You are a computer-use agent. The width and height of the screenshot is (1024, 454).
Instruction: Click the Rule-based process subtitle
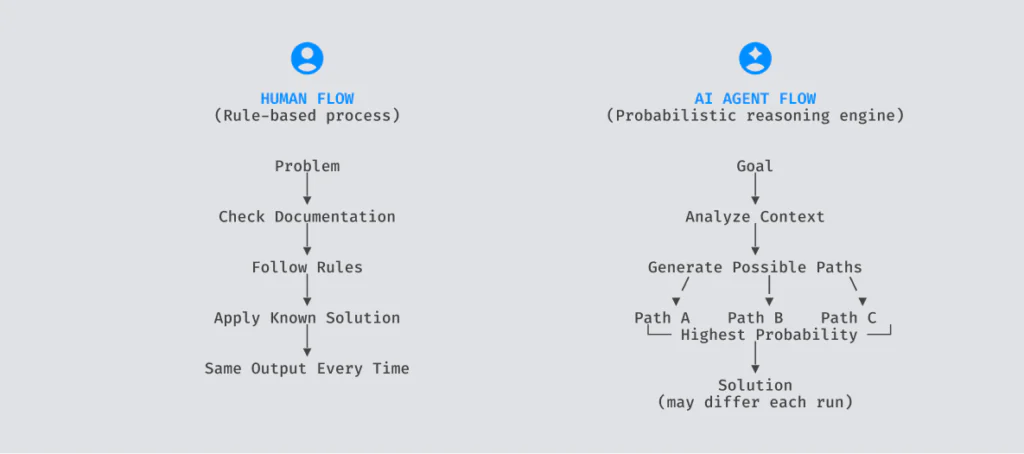coord(307,116)
